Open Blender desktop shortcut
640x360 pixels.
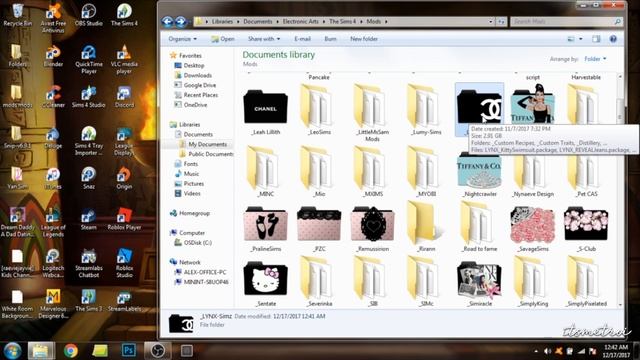[53, 56]
